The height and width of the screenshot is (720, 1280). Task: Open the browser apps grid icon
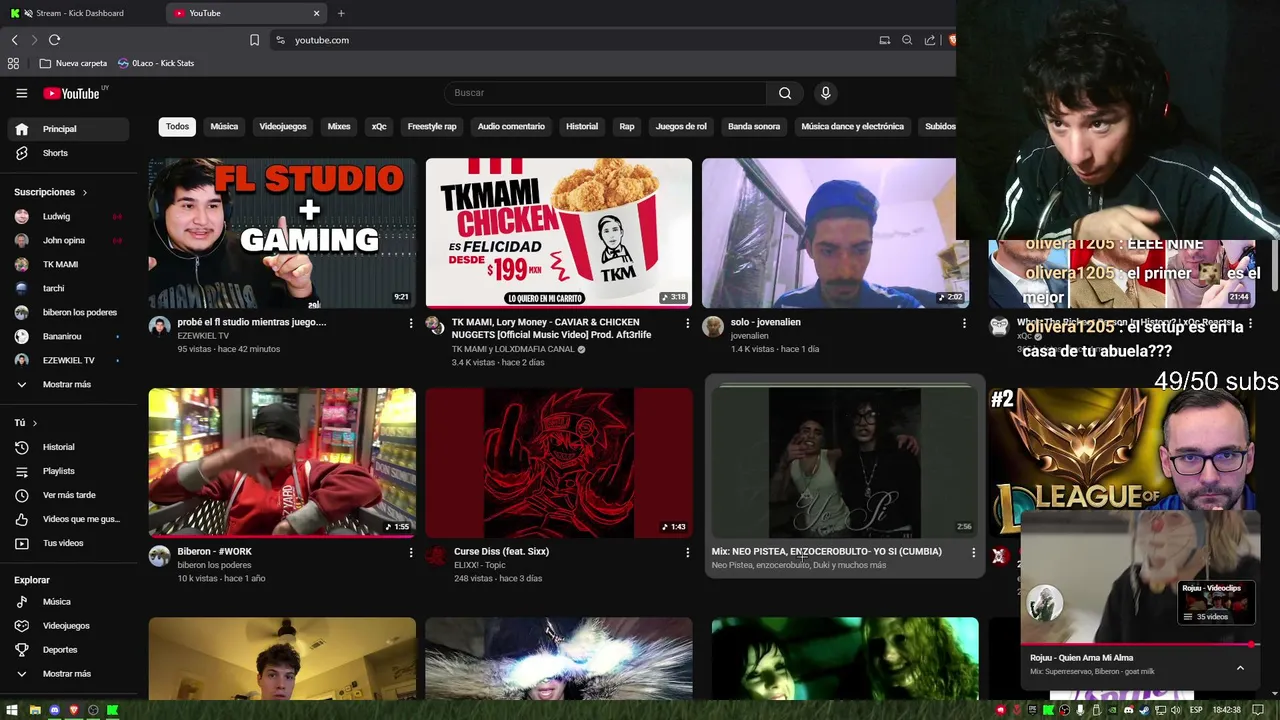tap(13, 63)
